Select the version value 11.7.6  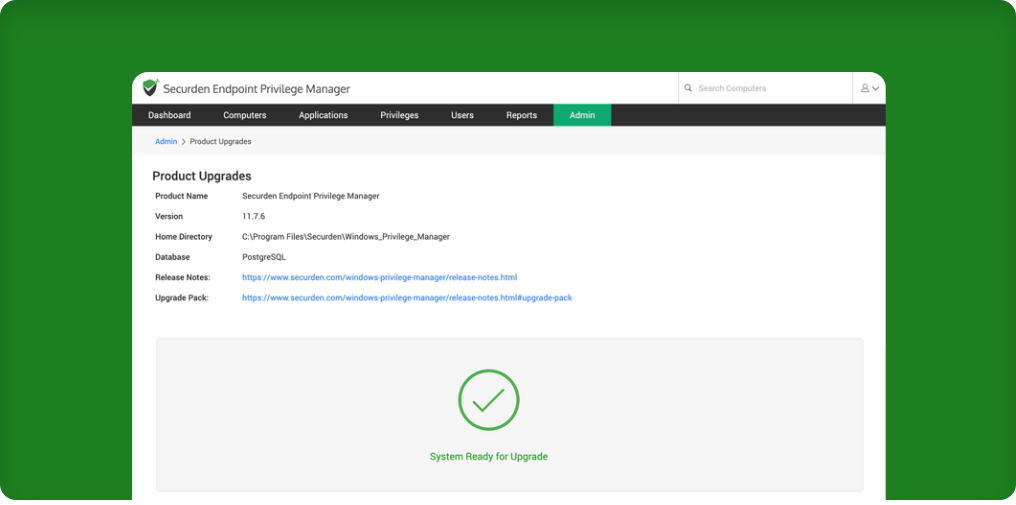coord(253,217)
